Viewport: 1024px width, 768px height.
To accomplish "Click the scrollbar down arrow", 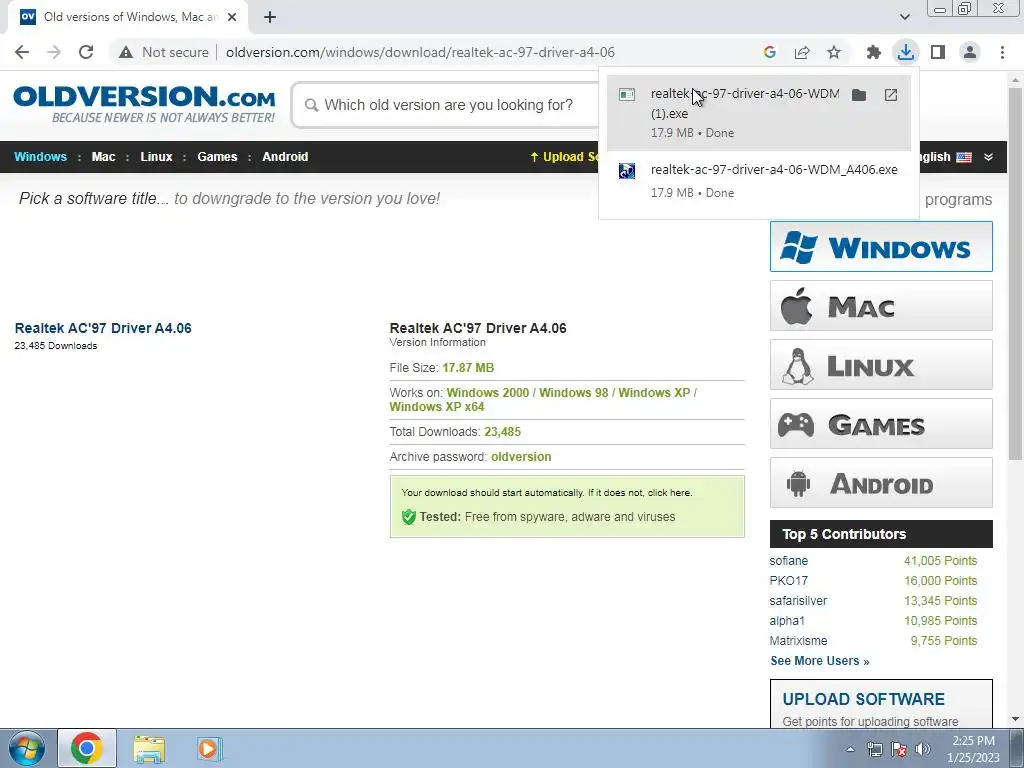I will 1016,719.
